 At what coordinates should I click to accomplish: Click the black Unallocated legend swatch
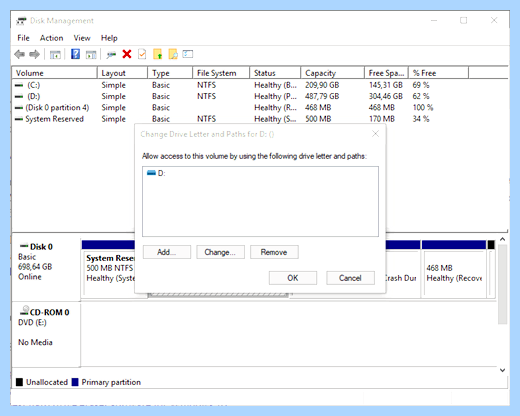[x=20, y=382]
